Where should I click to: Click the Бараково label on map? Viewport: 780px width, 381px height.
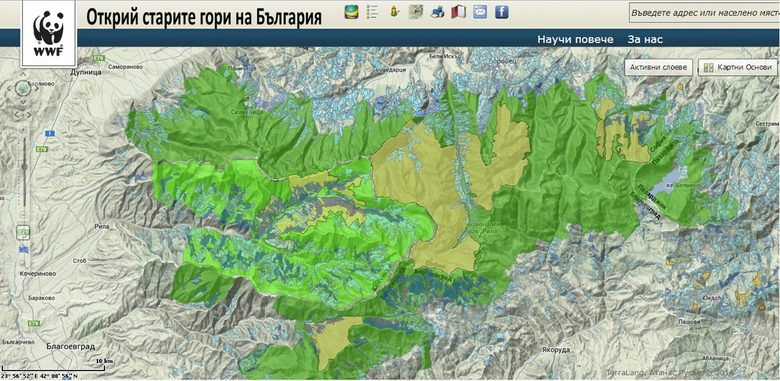42,298
